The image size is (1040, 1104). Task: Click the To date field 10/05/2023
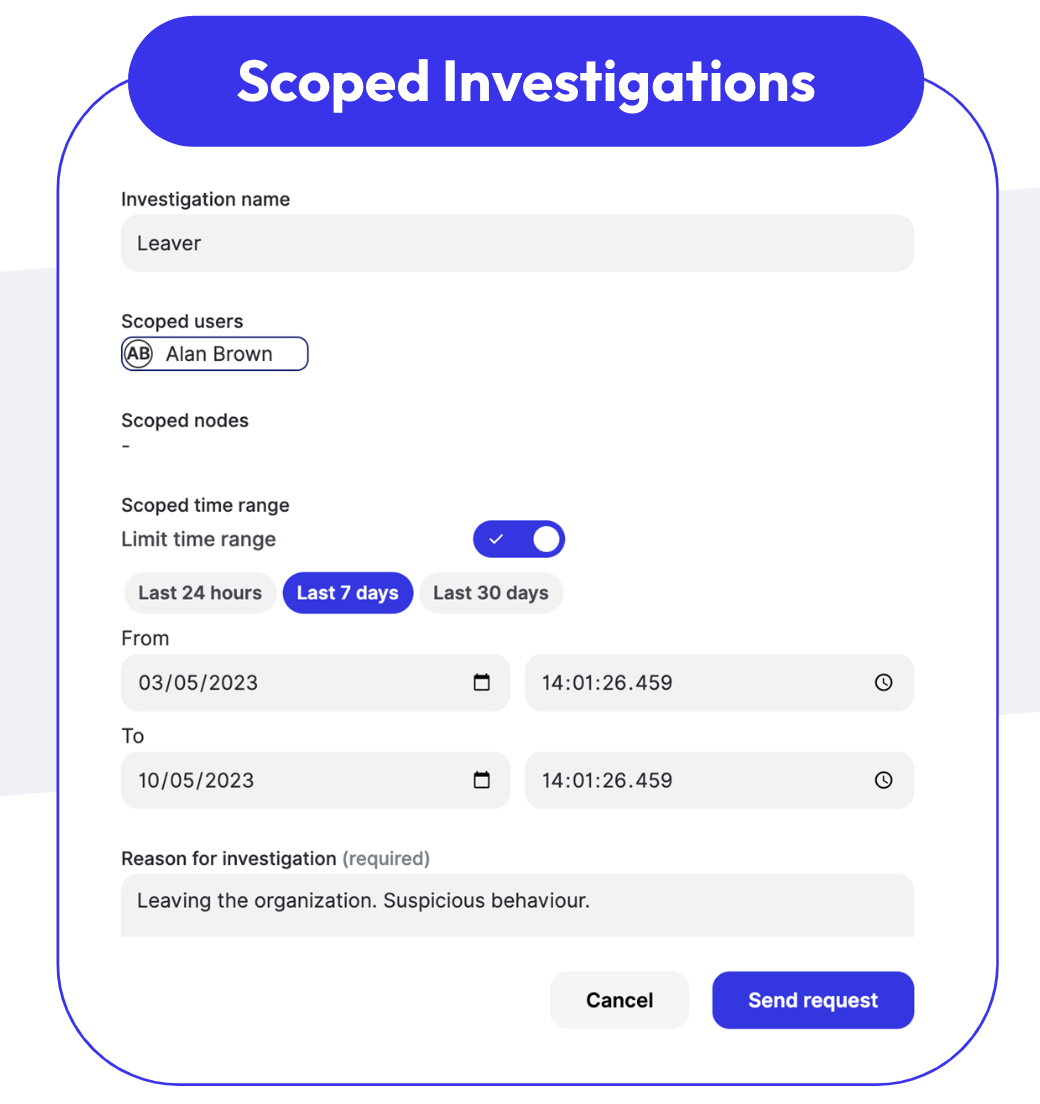196,781
